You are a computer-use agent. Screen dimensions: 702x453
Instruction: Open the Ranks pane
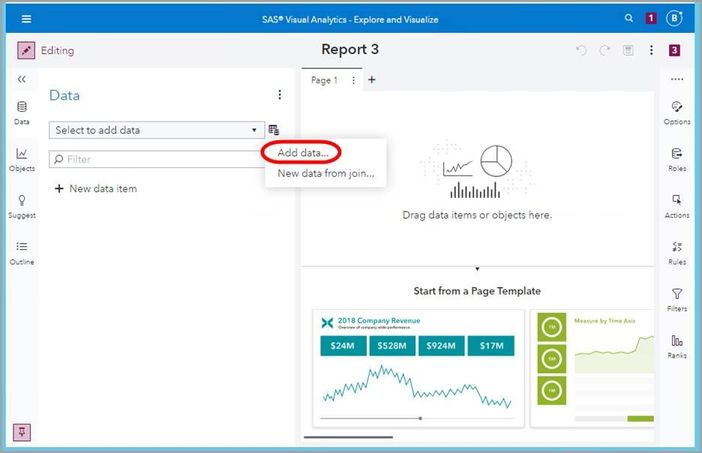[677, 346]
